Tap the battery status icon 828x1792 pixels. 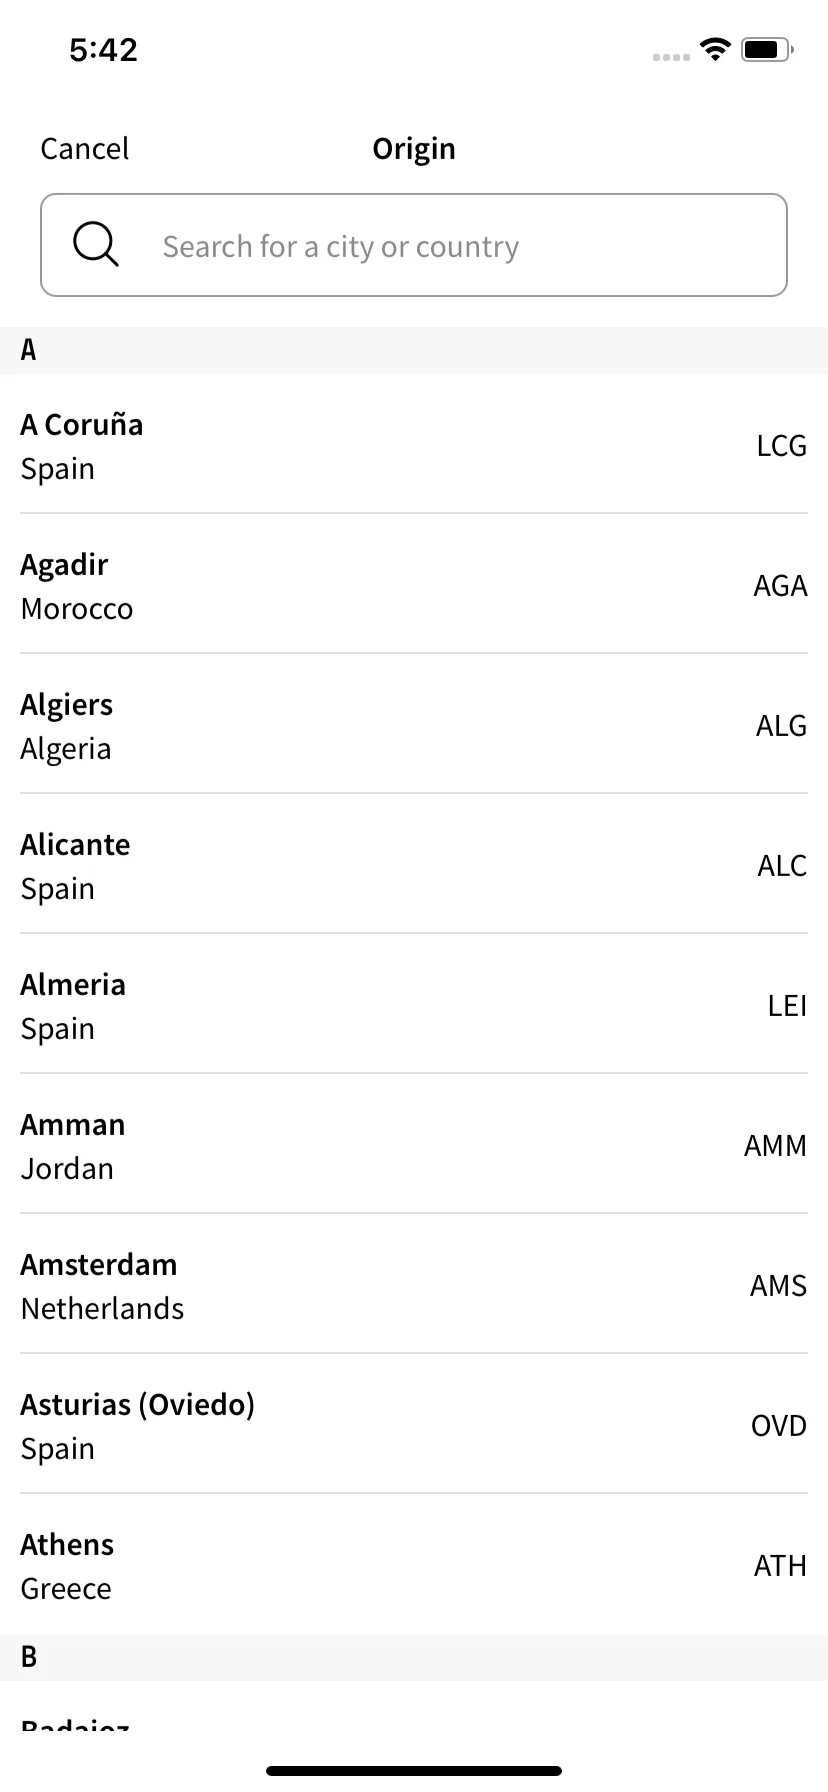pyautogui.click(x=767, y=49)
